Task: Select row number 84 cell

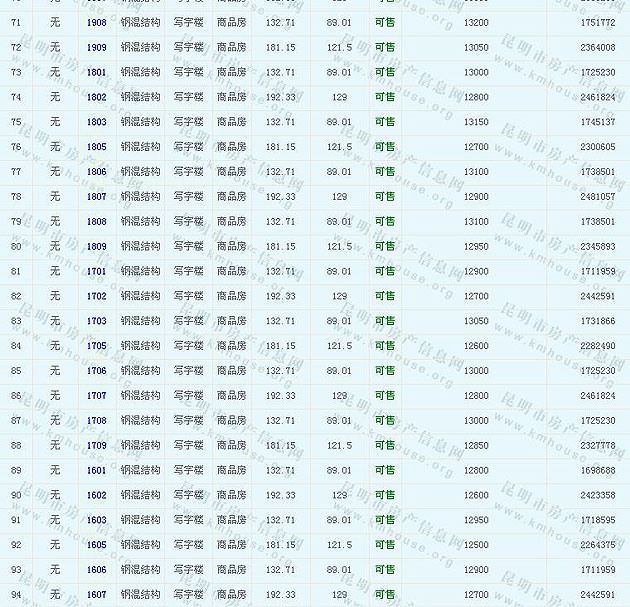Action: [16, 346]
